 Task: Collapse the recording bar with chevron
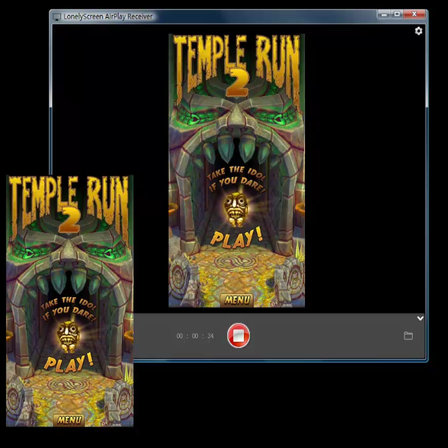(x=420, y=318)
